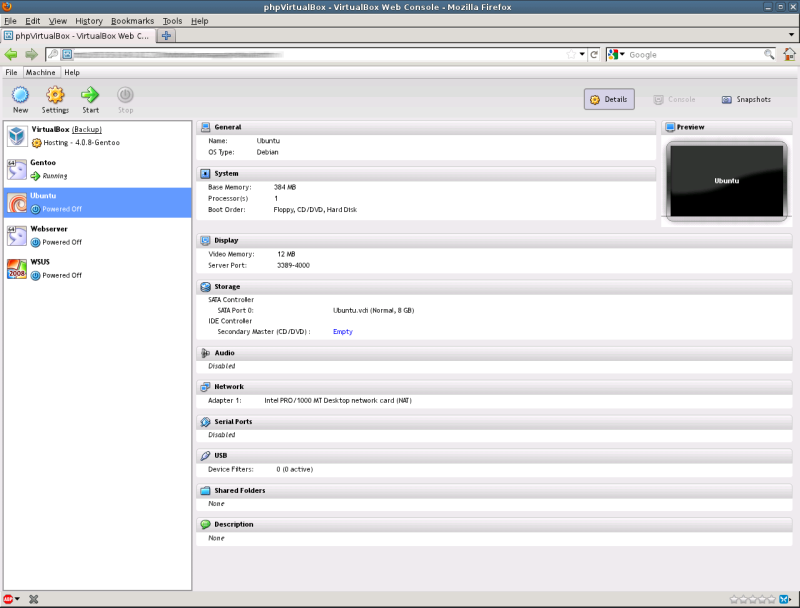The width and height of the screenshot is (800, 608).
Task: Open phpVirtualBox File menu
Action: tap(11, 72)
